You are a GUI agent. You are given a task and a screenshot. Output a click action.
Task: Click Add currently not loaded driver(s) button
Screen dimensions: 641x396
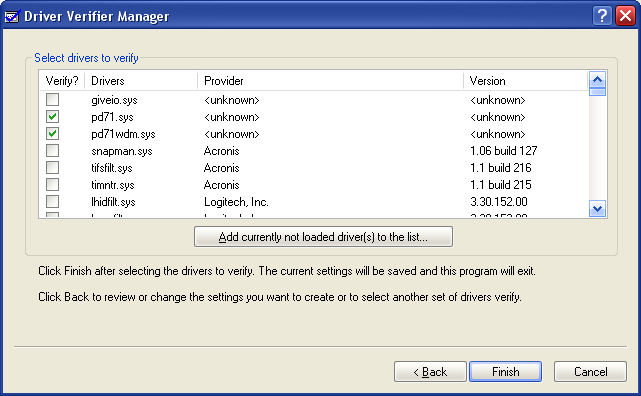(323, 237)
